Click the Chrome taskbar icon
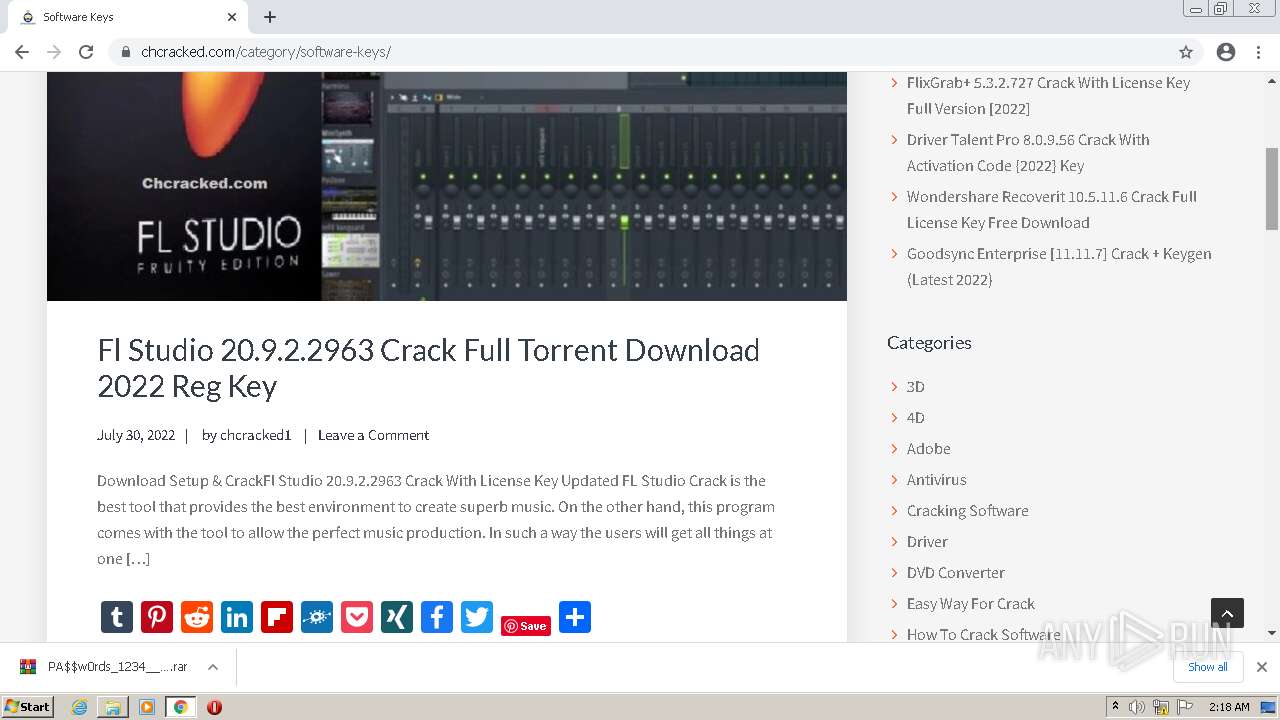 click(x=180, y=707)
